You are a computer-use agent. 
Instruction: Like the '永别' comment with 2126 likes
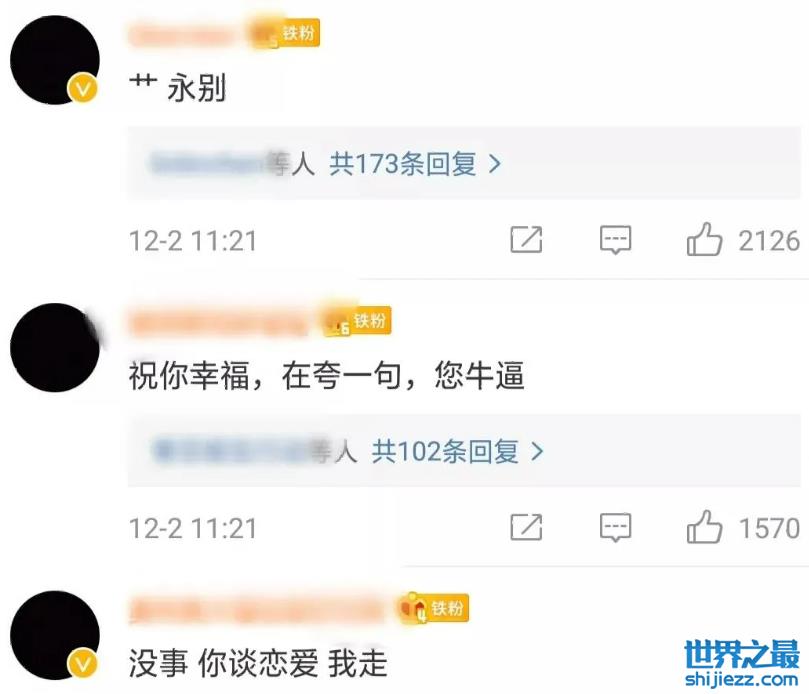(x=704, y=239)
